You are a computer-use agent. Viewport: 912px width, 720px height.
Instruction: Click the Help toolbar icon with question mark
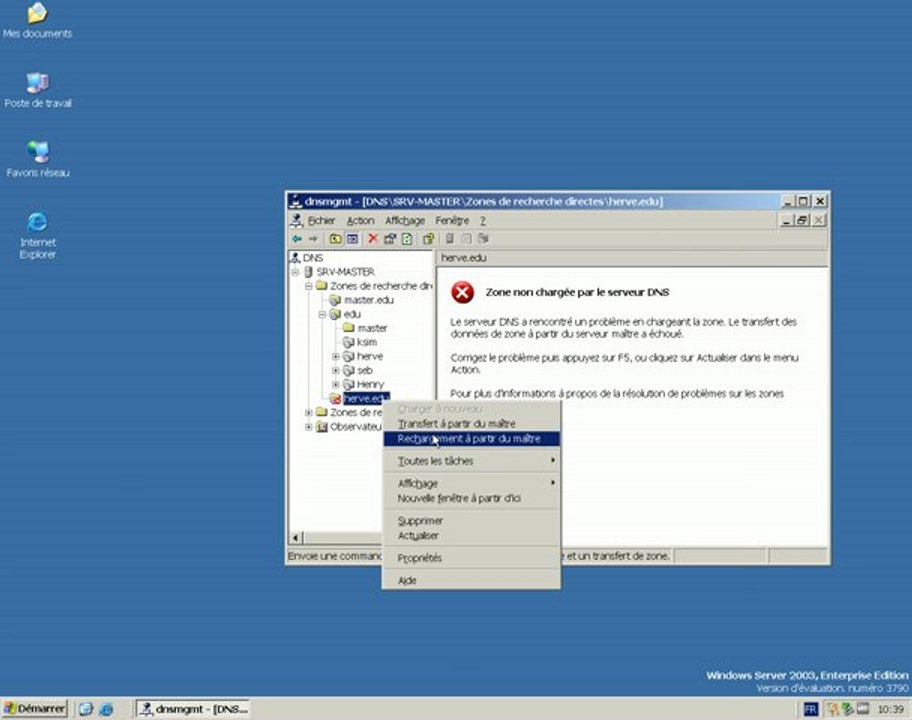coord(429,239)
